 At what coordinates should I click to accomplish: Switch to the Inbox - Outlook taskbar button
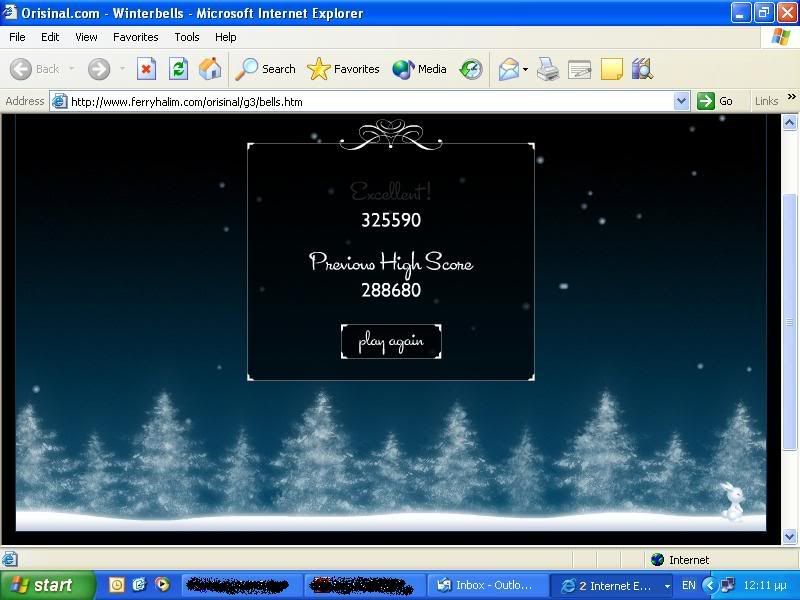486,585
